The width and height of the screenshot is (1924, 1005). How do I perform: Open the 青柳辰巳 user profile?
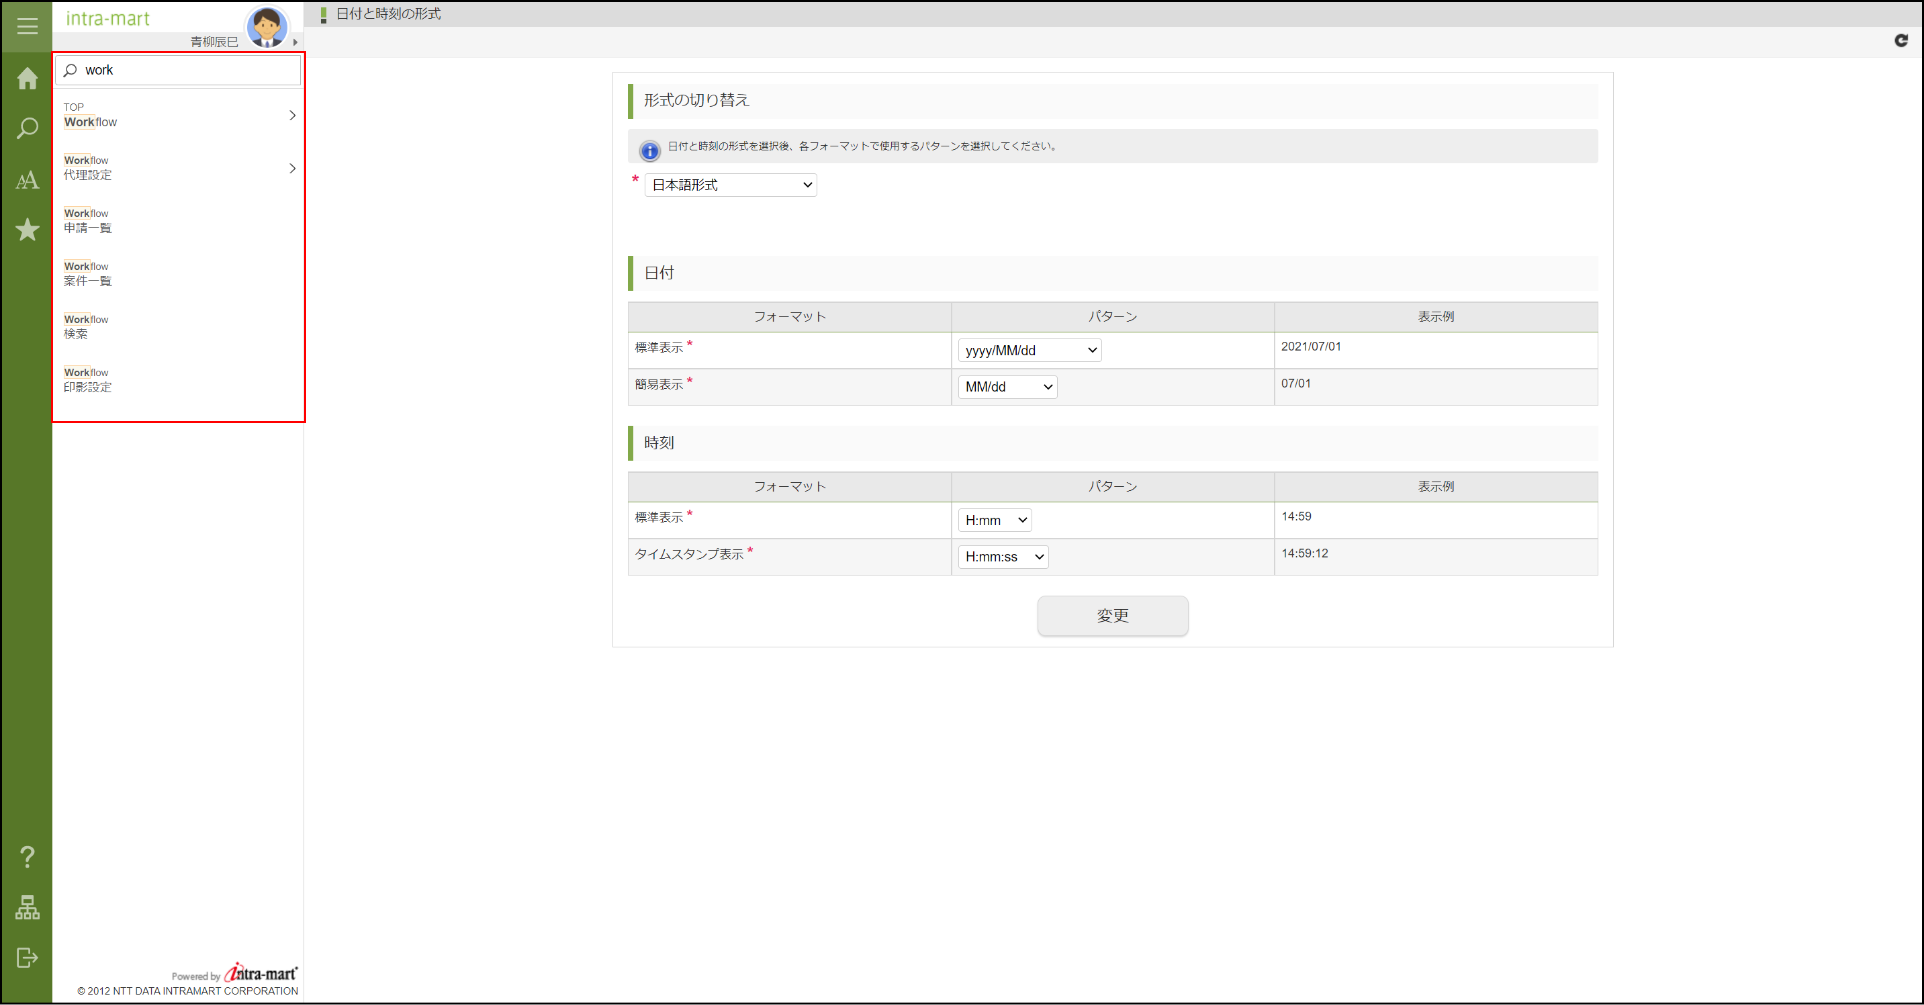coord(213,41)
